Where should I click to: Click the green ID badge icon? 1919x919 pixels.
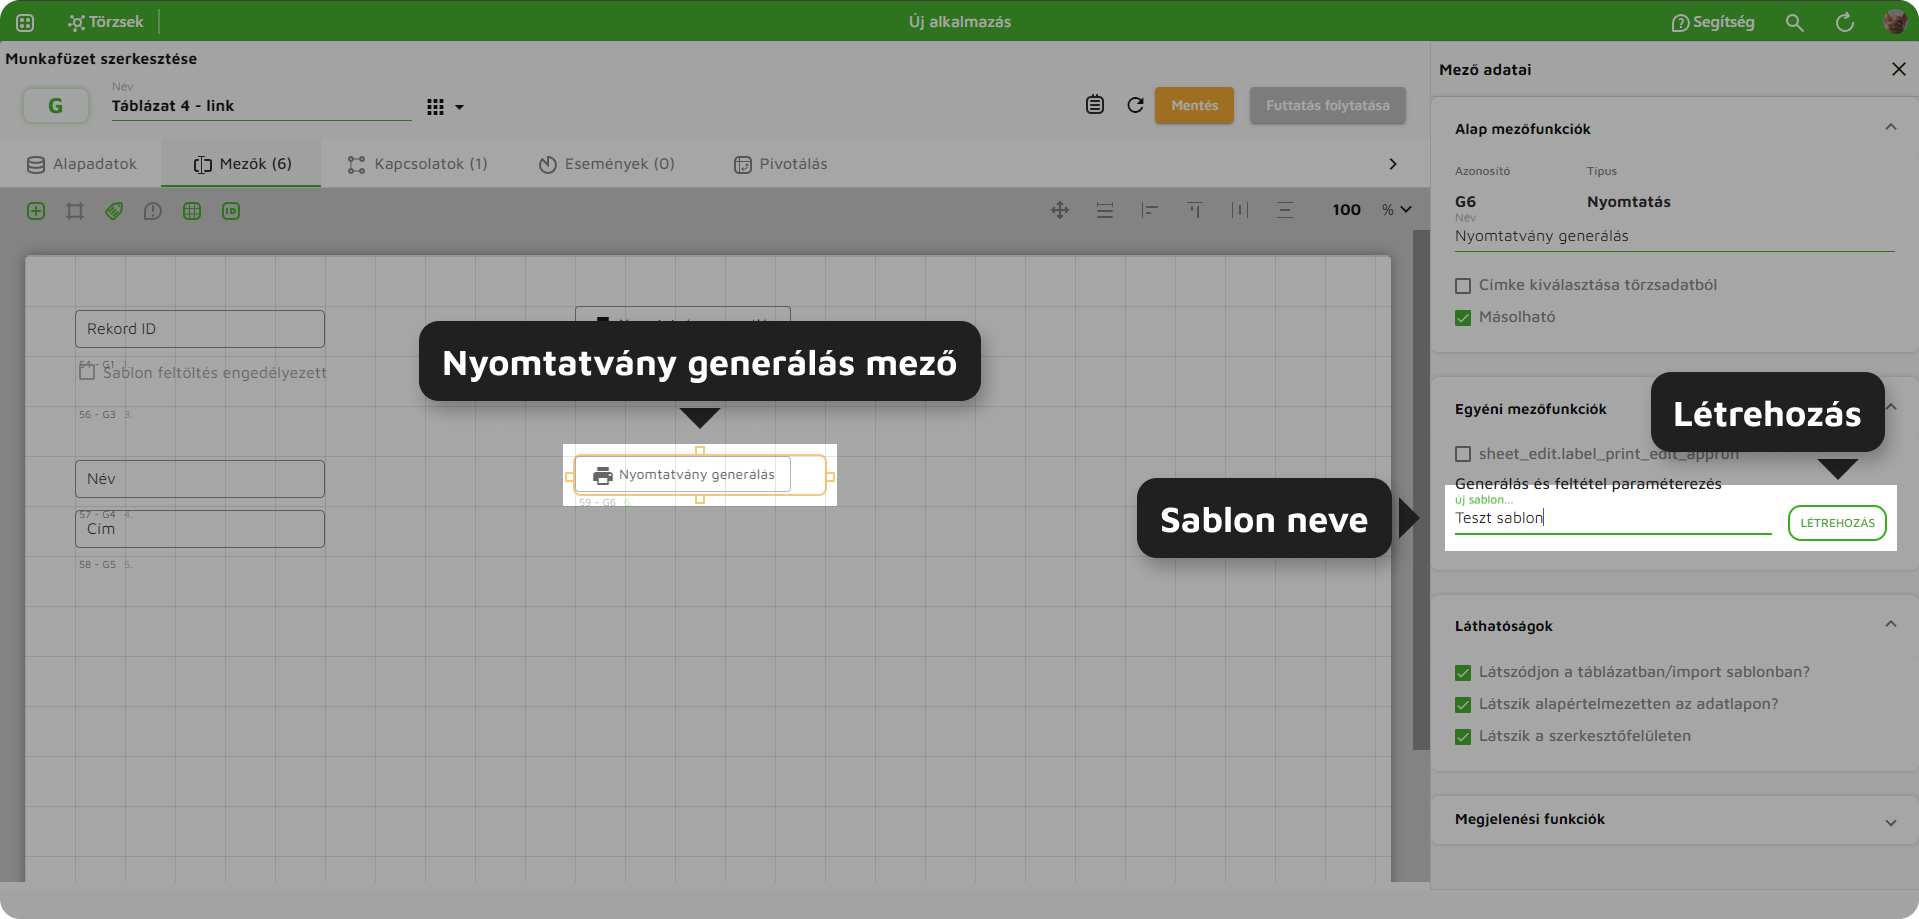[231, 211]
